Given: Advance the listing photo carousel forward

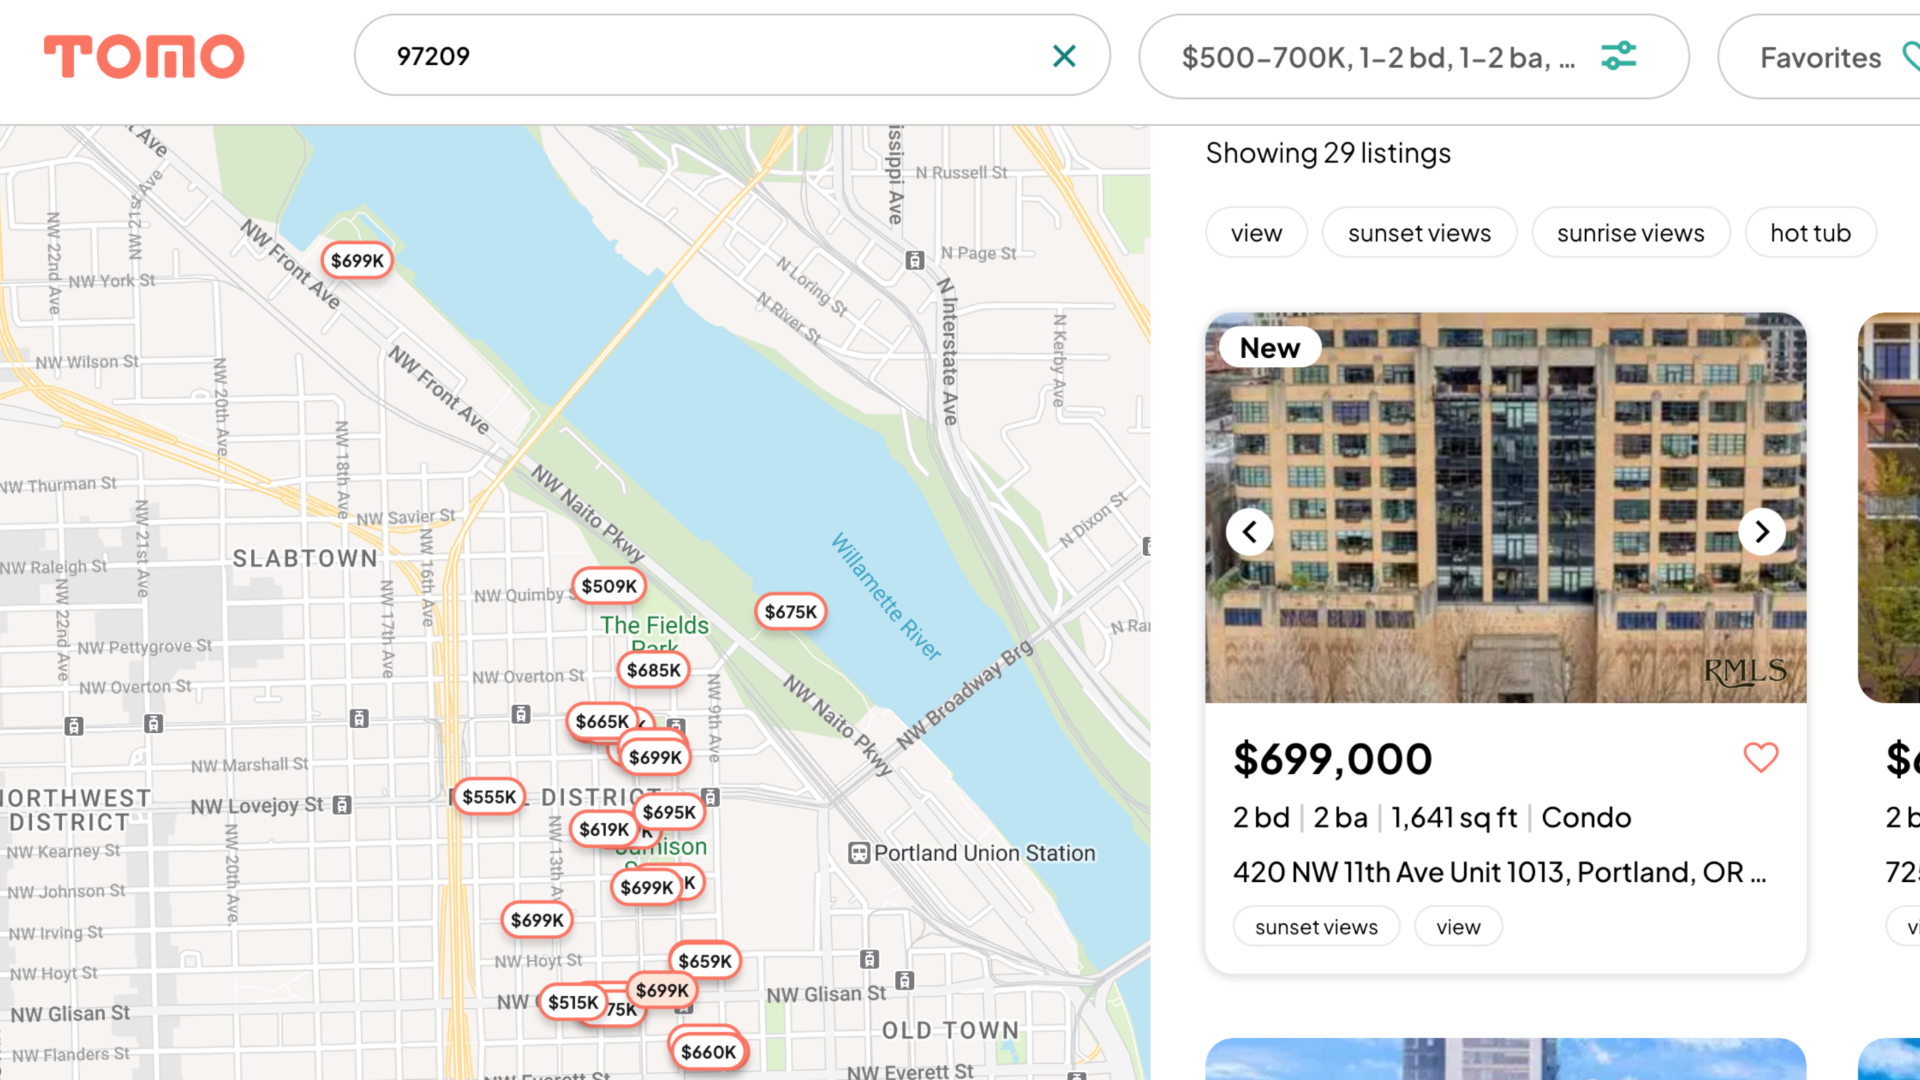Looking at the screenshot, I should click(1763, 532).
